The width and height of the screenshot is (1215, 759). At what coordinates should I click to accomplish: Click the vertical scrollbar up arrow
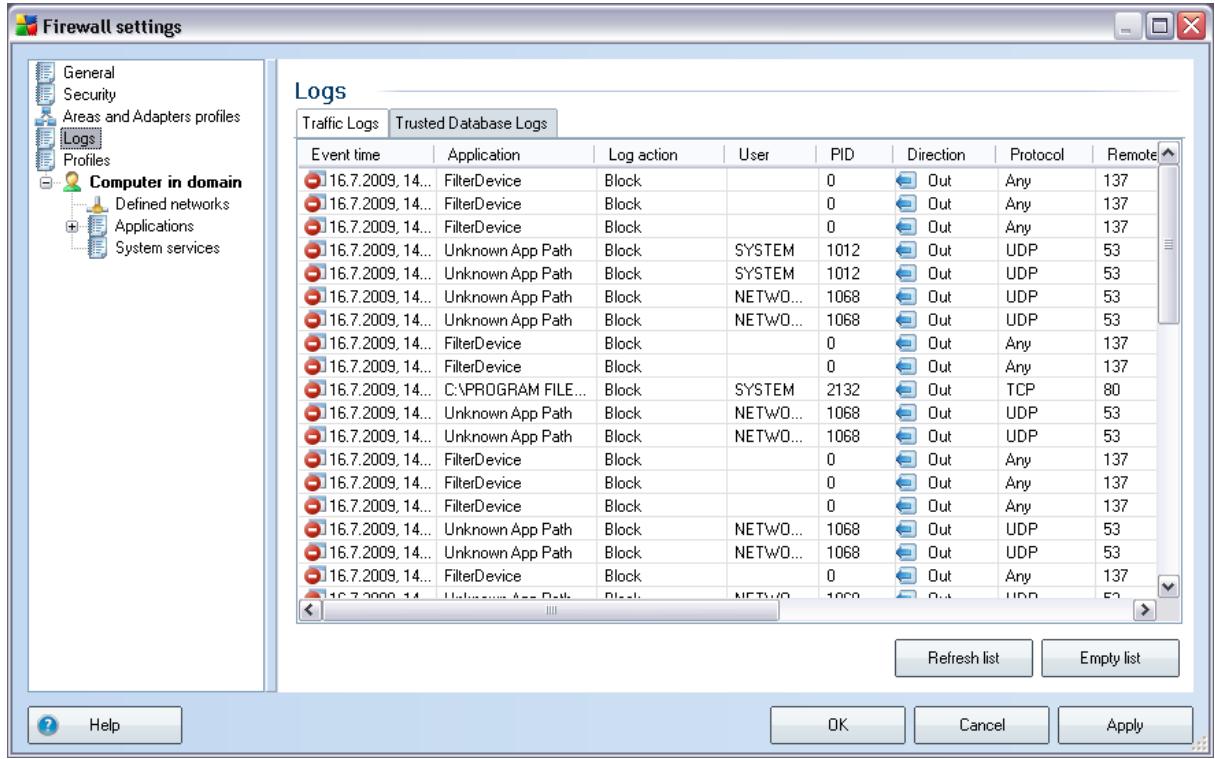(1168, 153)
